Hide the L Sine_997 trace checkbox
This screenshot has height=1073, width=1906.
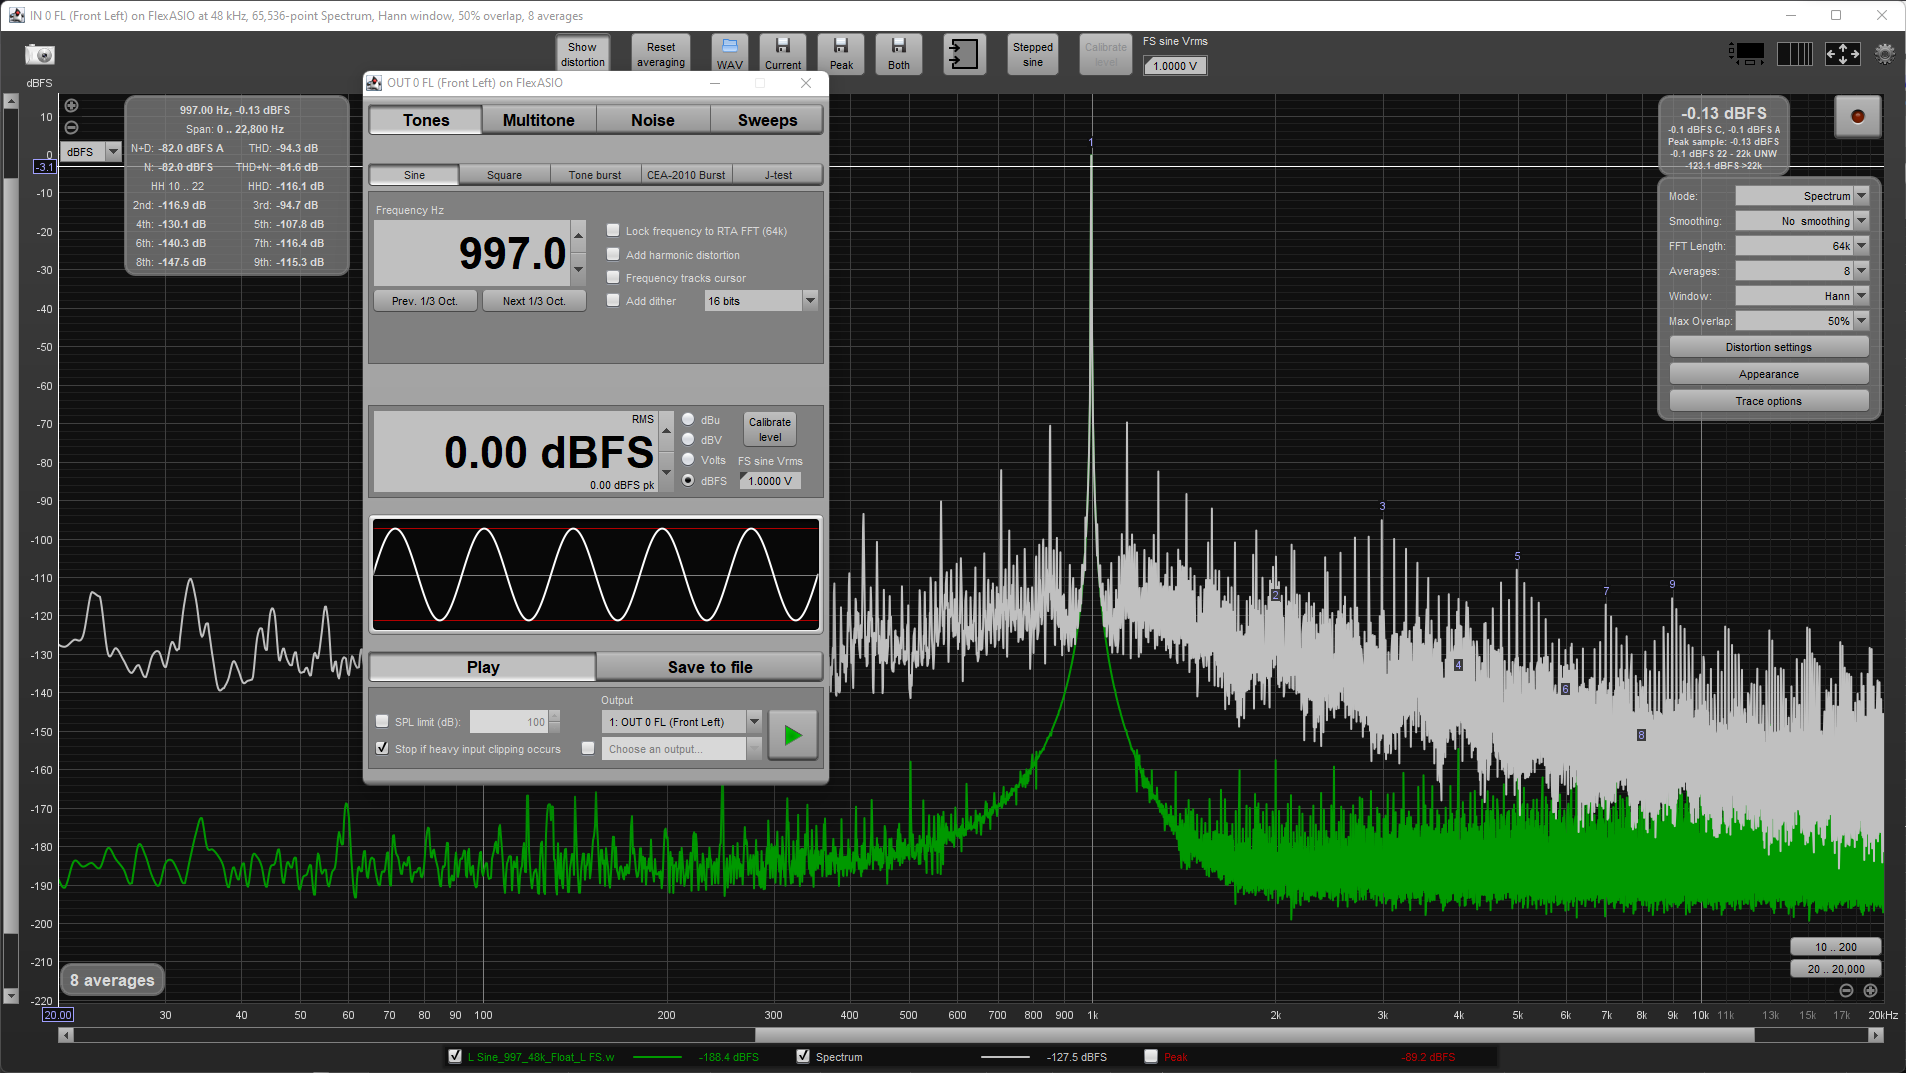[x=455, y=1056]
